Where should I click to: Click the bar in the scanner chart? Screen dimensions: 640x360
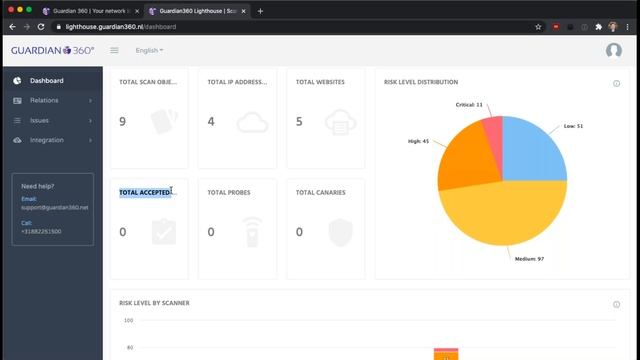tap(446, 354)
